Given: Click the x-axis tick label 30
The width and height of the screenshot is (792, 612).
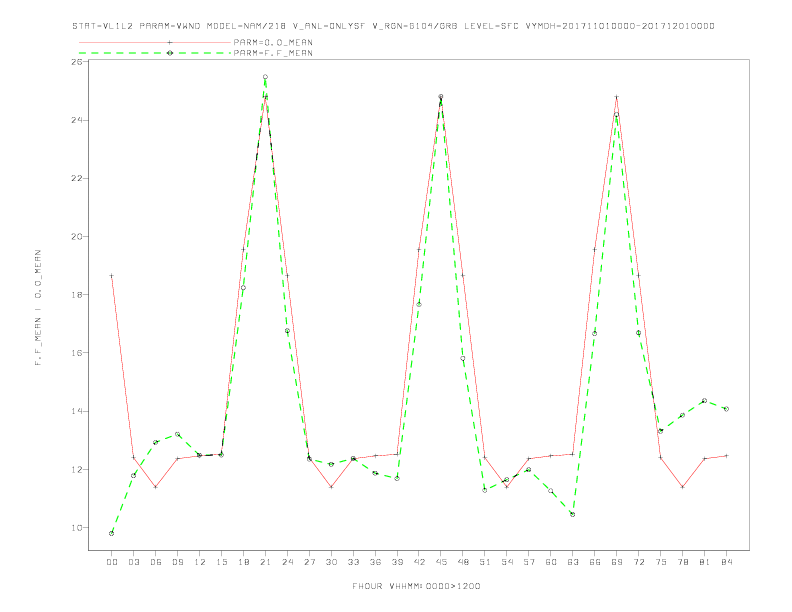Looking at the screenshot, I should click(331, 562).
